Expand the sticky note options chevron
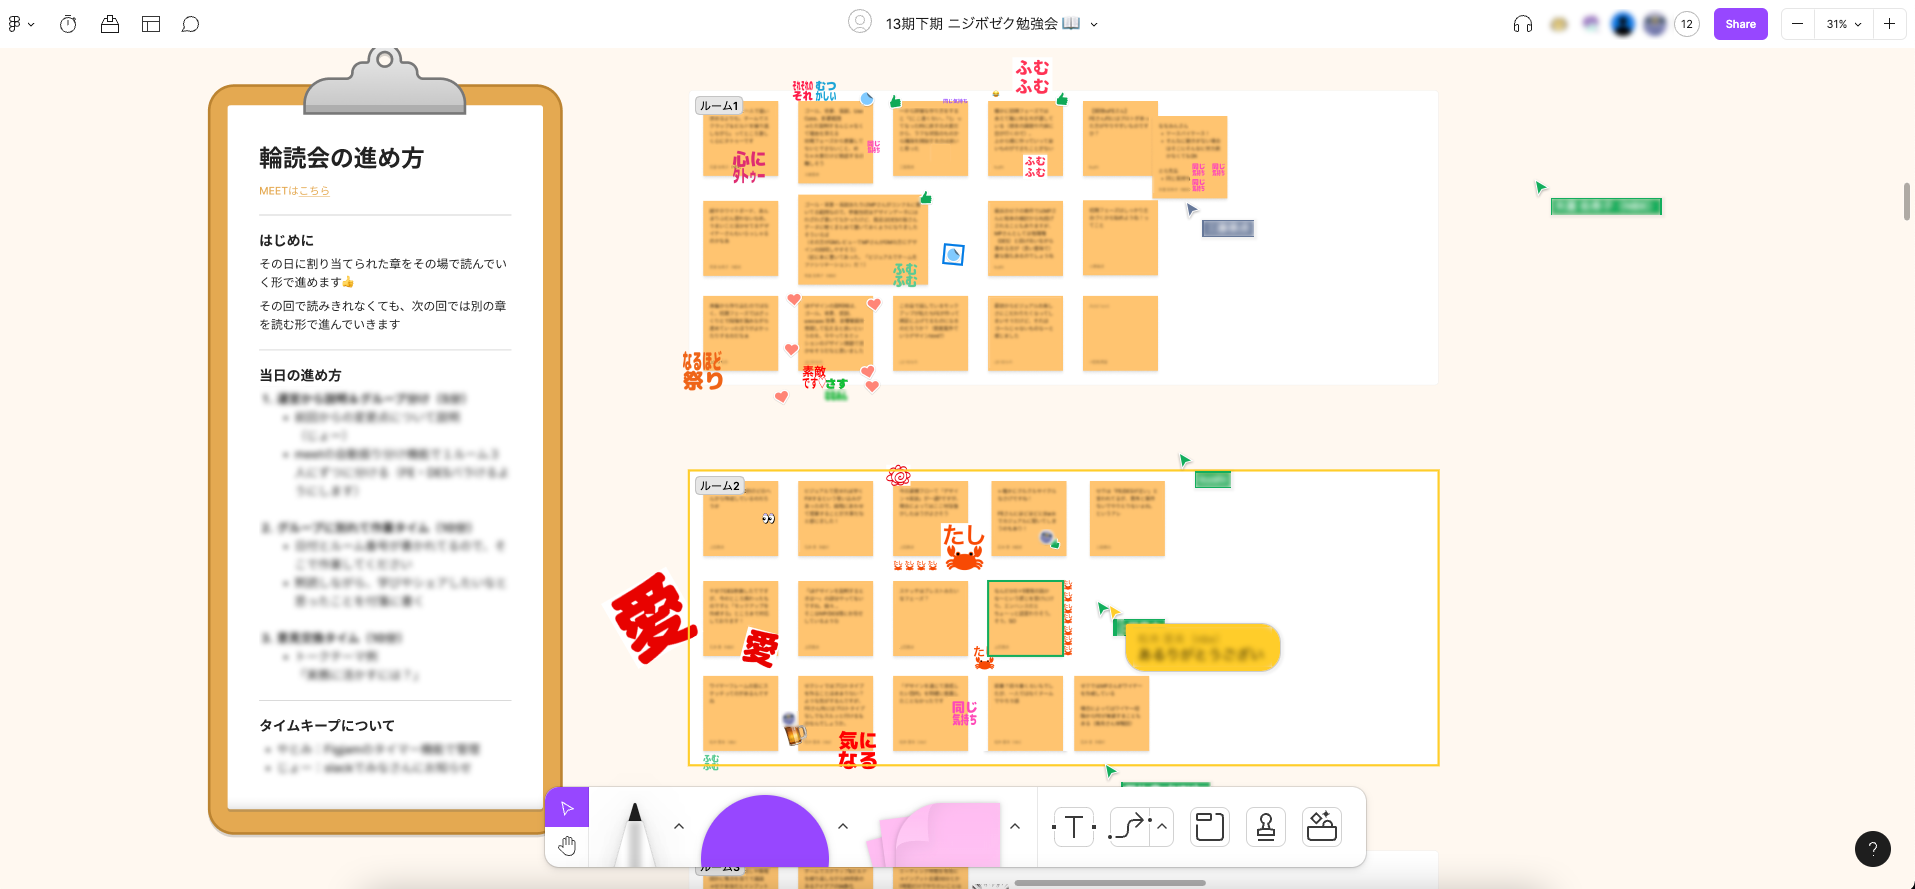Image resolution: width=1915 pixels, height=889 pixels. tap(1015, 826)
